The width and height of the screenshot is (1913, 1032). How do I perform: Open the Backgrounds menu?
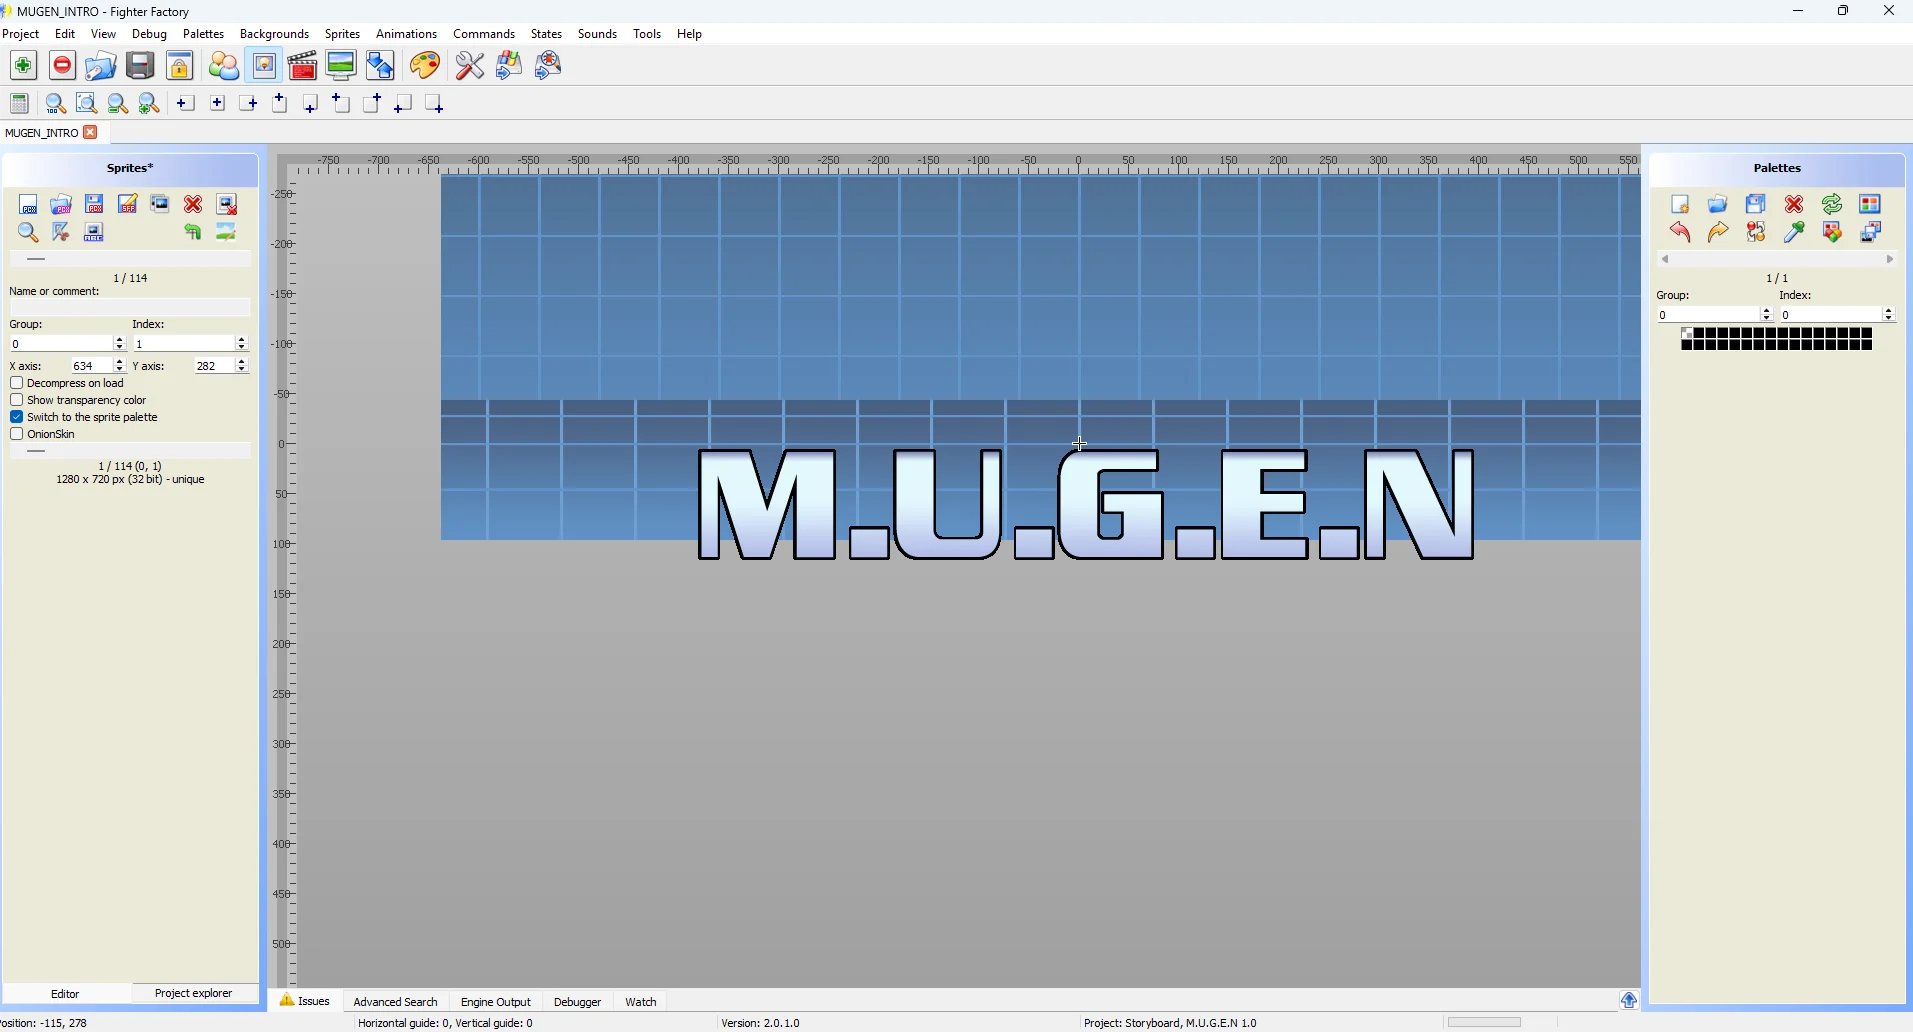click(275, 34)
